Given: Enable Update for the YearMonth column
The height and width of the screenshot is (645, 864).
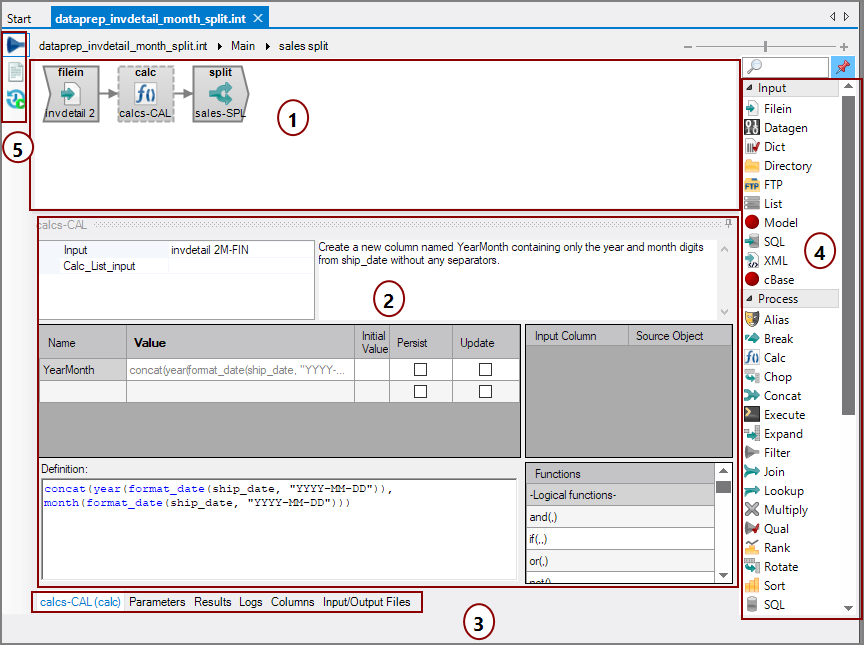Looking at the screenshot, I should click(x=485, y=369).
